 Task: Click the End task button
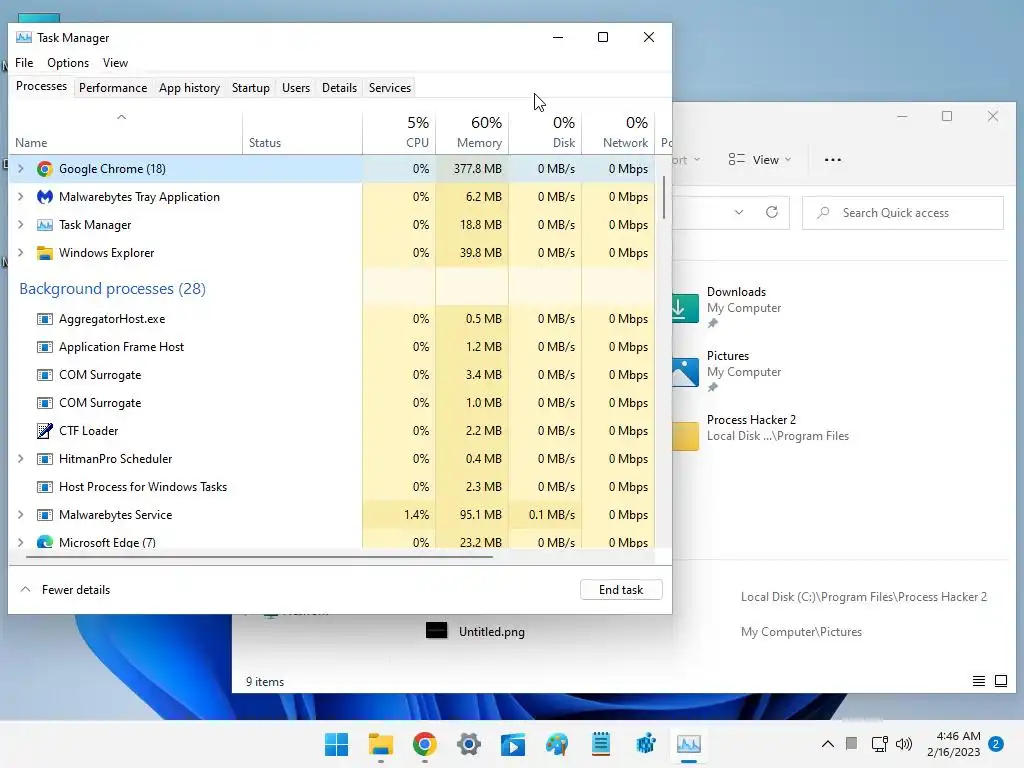(621, 590)
